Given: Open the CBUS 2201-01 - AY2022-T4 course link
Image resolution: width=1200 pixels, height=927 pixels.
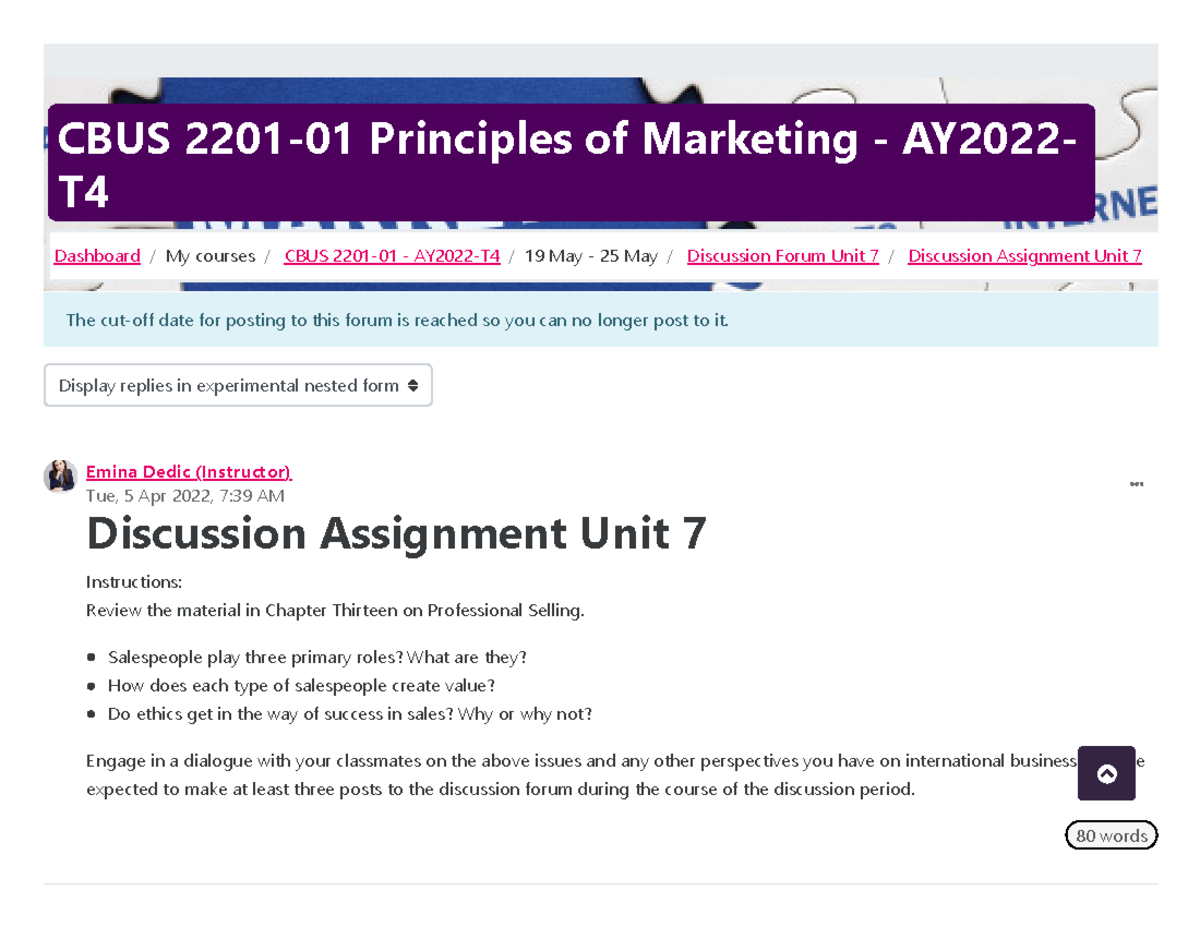Looking at the screenshot, I should point(392,255).
